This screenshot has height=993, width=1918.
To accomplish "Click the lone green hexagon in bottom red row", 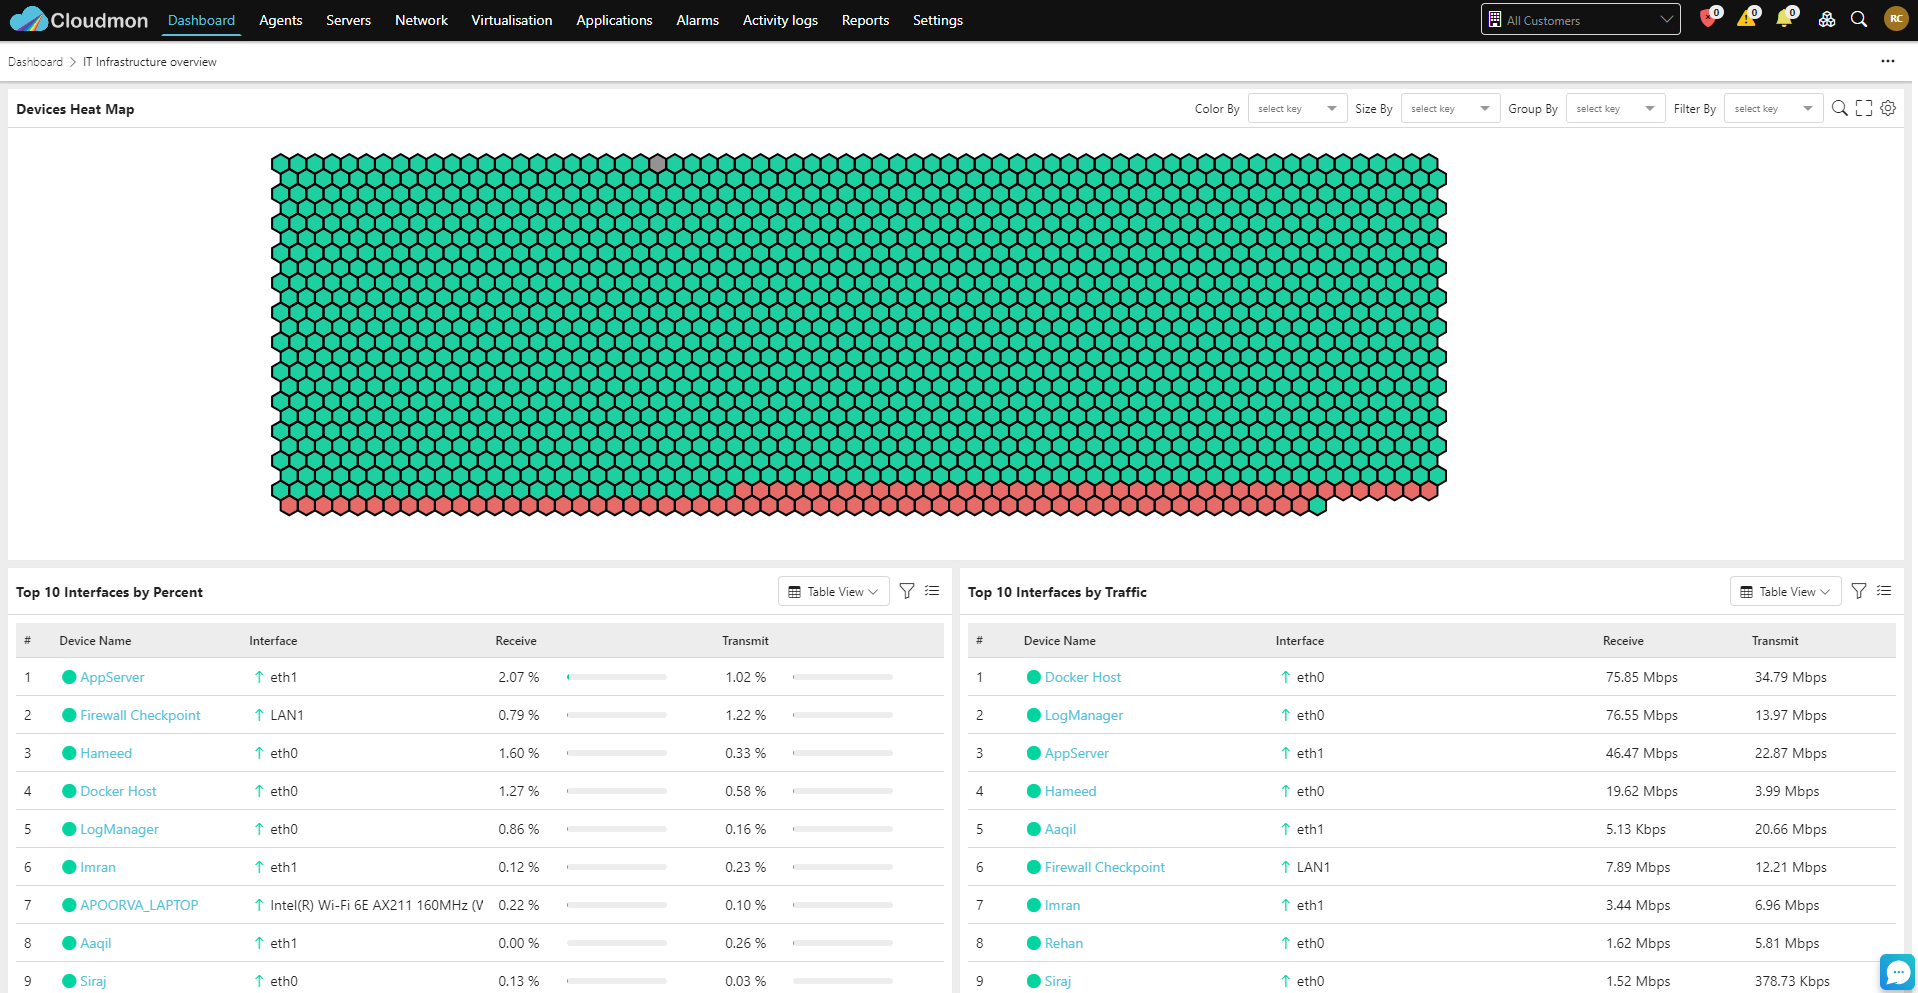I will (x=1318, y=506).
